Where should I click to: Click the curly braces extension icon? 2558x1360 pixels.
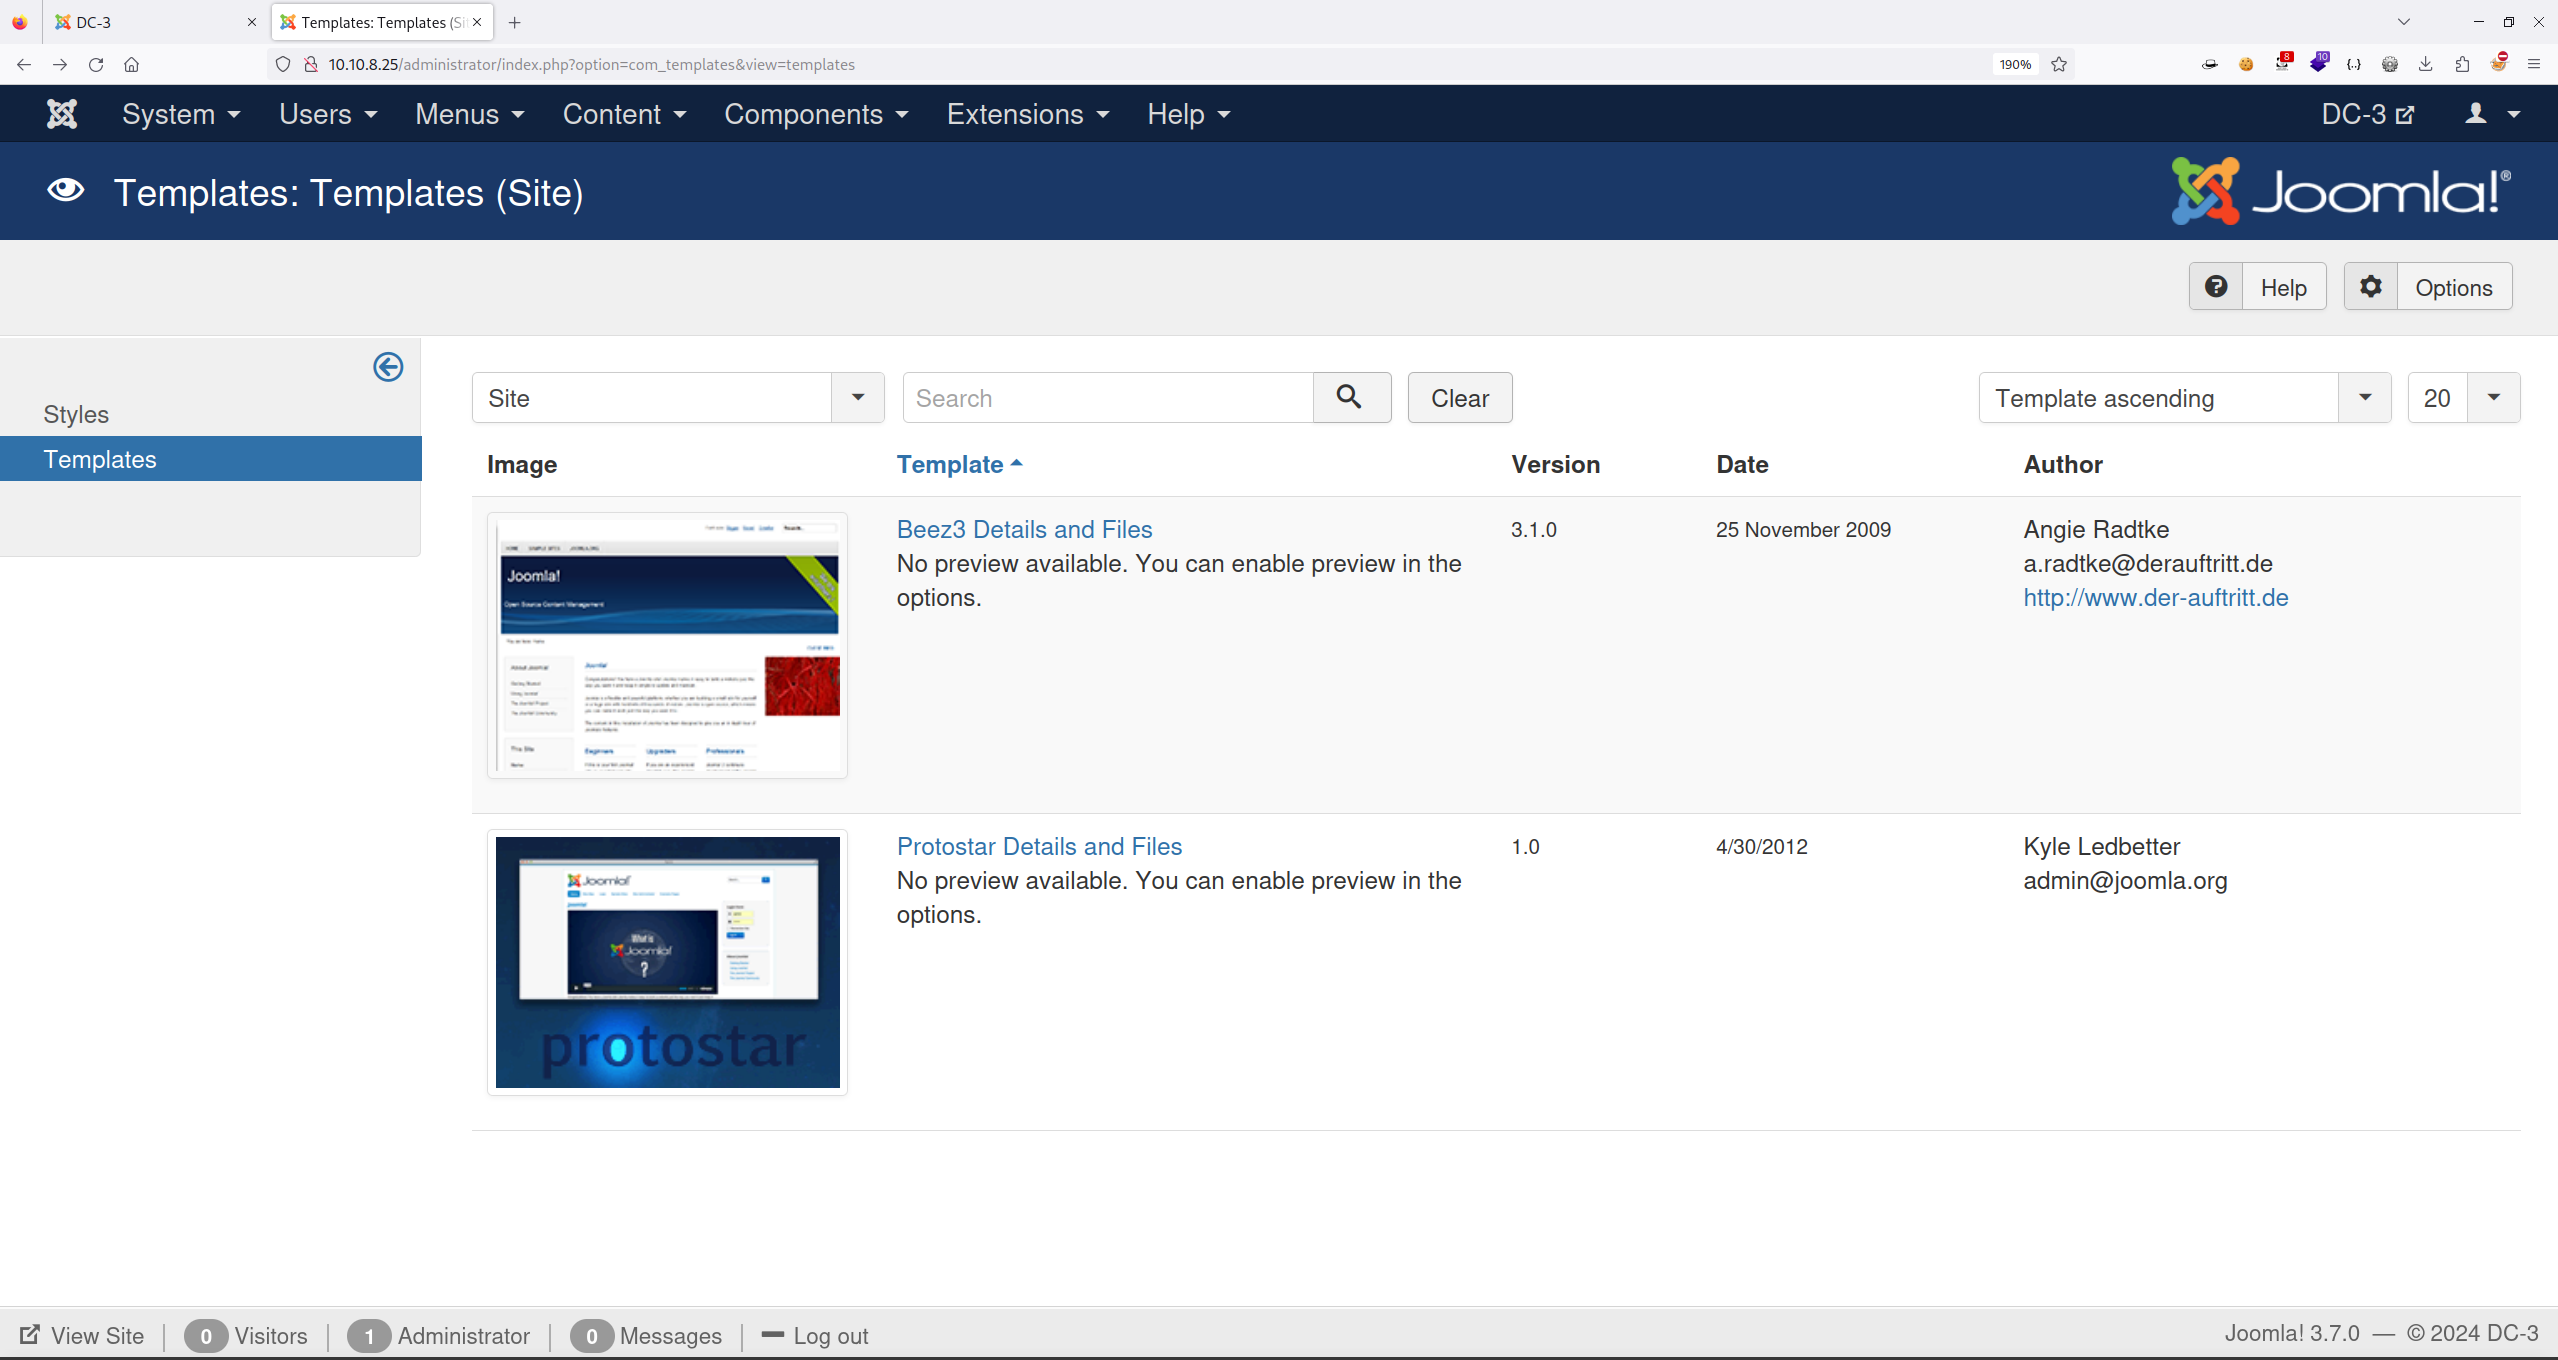2354,64
